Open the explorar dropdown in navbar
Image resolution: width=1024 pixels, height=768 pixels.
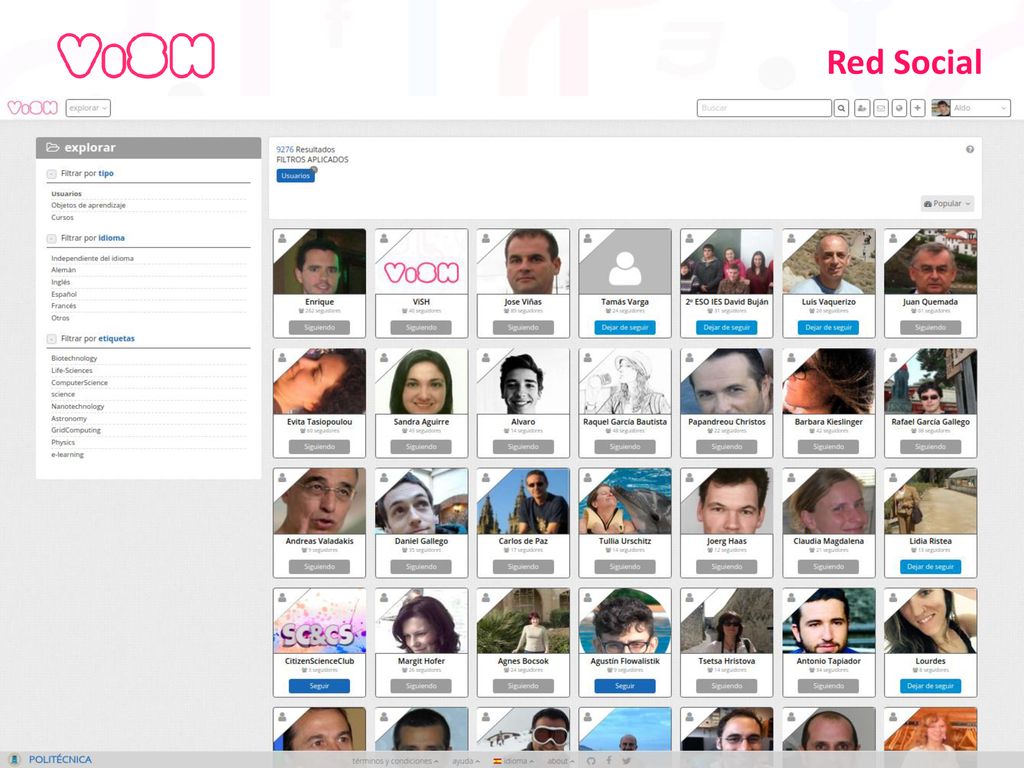pyautogui.click(x=88, y=108)
